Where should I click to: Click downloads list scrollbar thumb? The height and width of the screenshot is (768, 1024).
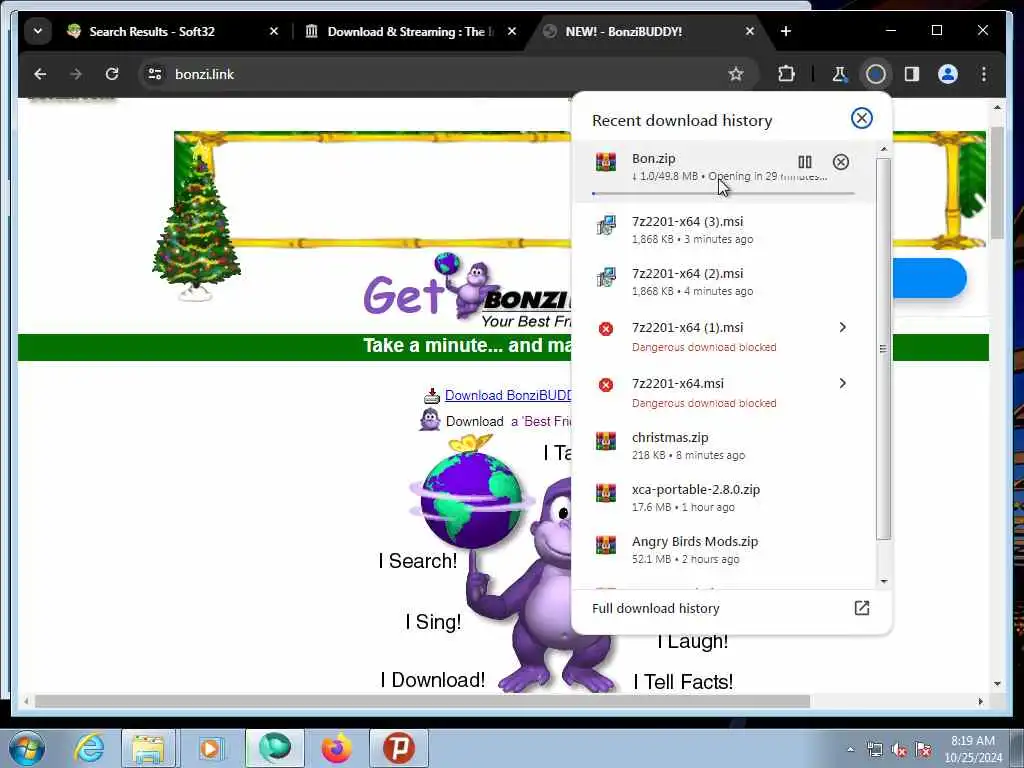click(x=883, y=349)
